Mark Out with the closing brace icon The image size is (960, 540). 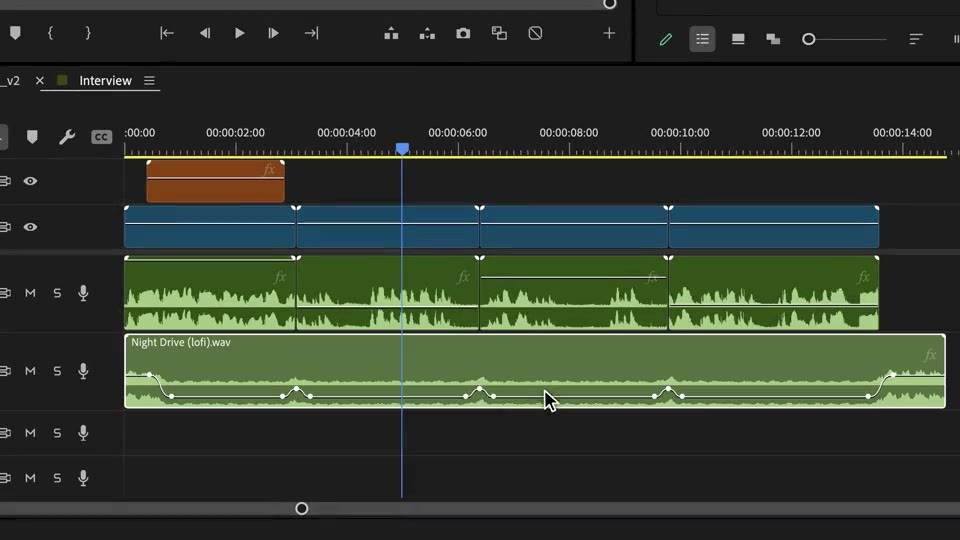tap(88, 33)
